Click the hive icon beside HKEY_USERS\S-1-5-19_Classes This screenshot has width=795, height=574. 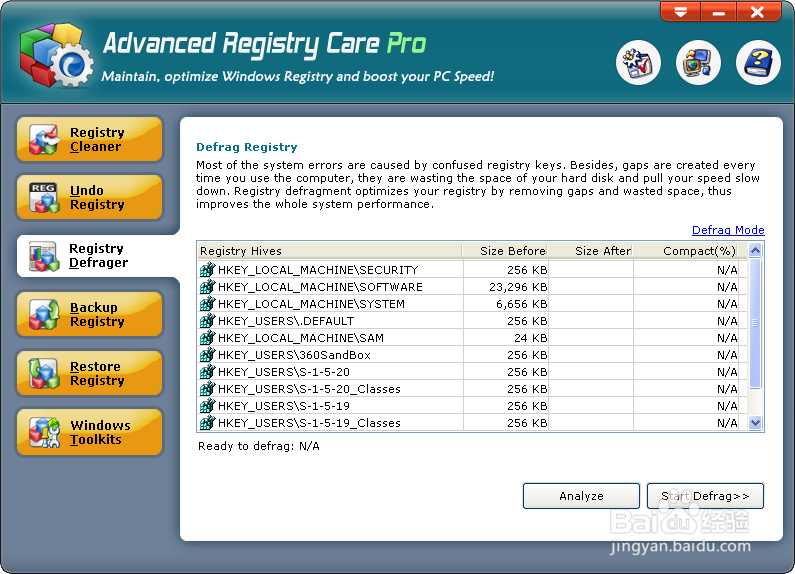[207, 423]
